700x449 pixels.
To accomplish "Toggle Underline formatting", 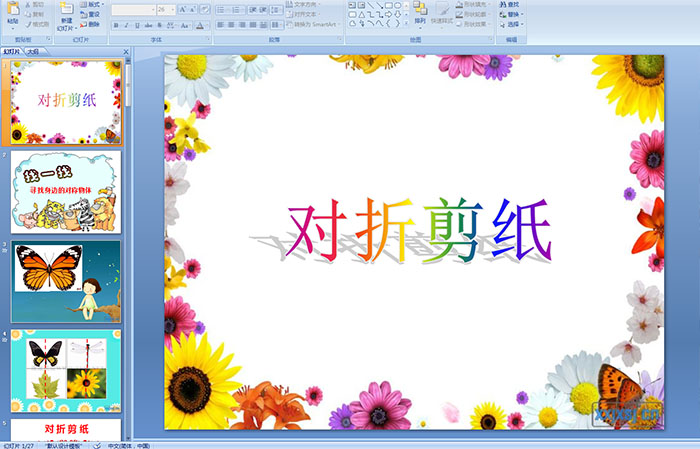I will click(137, 25).
